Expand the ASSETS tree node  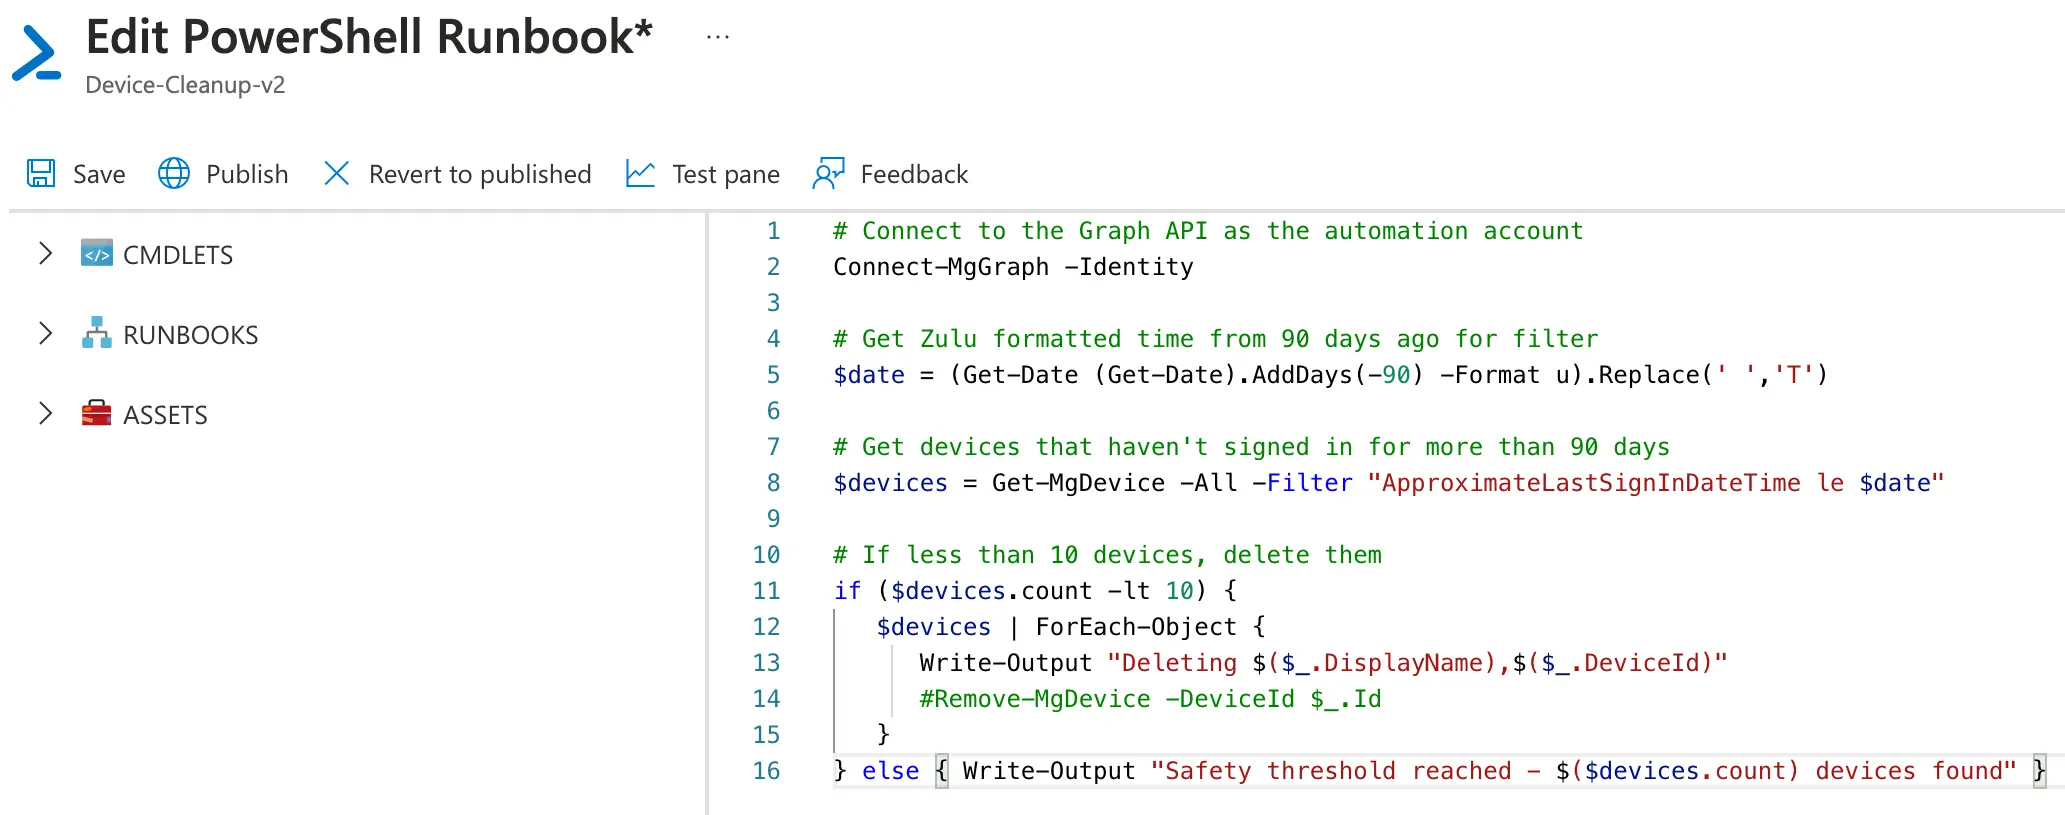point(45,414)
